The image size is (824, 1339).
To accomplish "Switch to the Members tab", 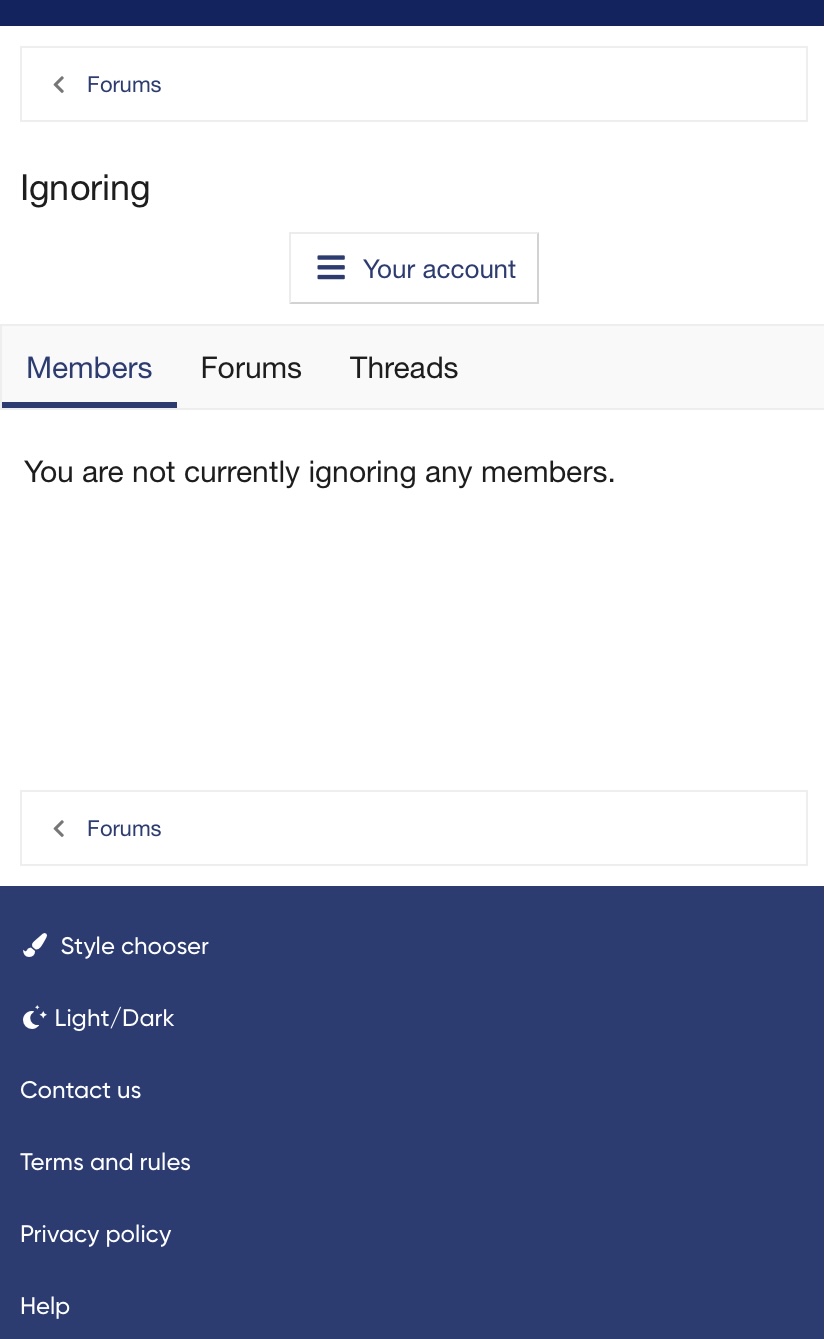I will (89, 368).
